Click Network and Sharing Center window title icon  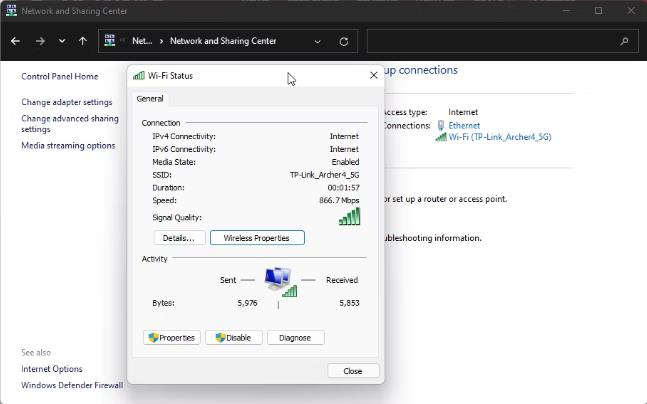pos(11,11)
